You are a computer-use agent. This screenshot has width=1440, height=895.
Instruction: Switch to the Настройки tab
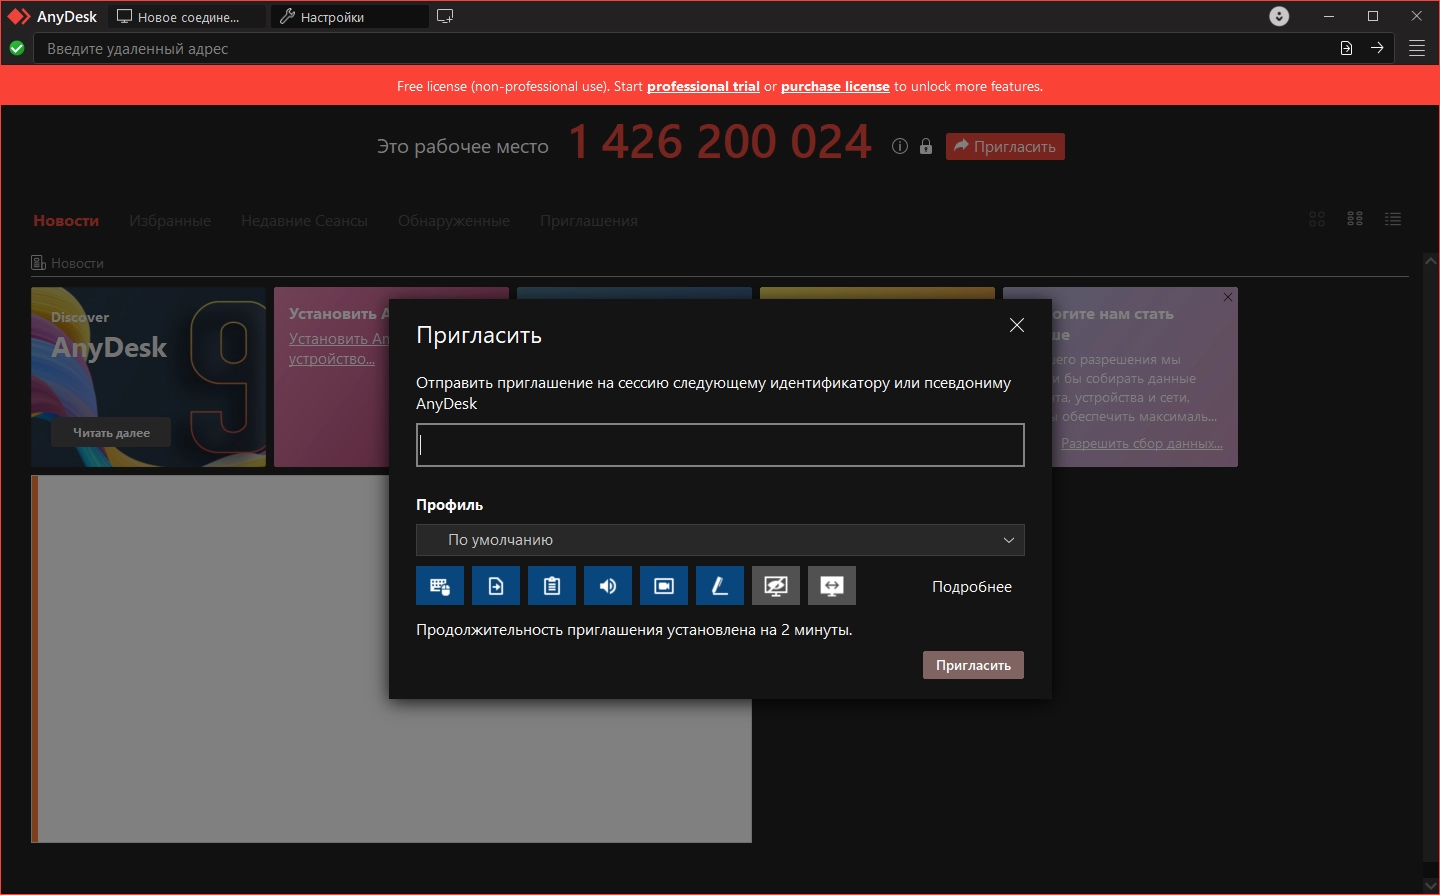click(349, 17)
